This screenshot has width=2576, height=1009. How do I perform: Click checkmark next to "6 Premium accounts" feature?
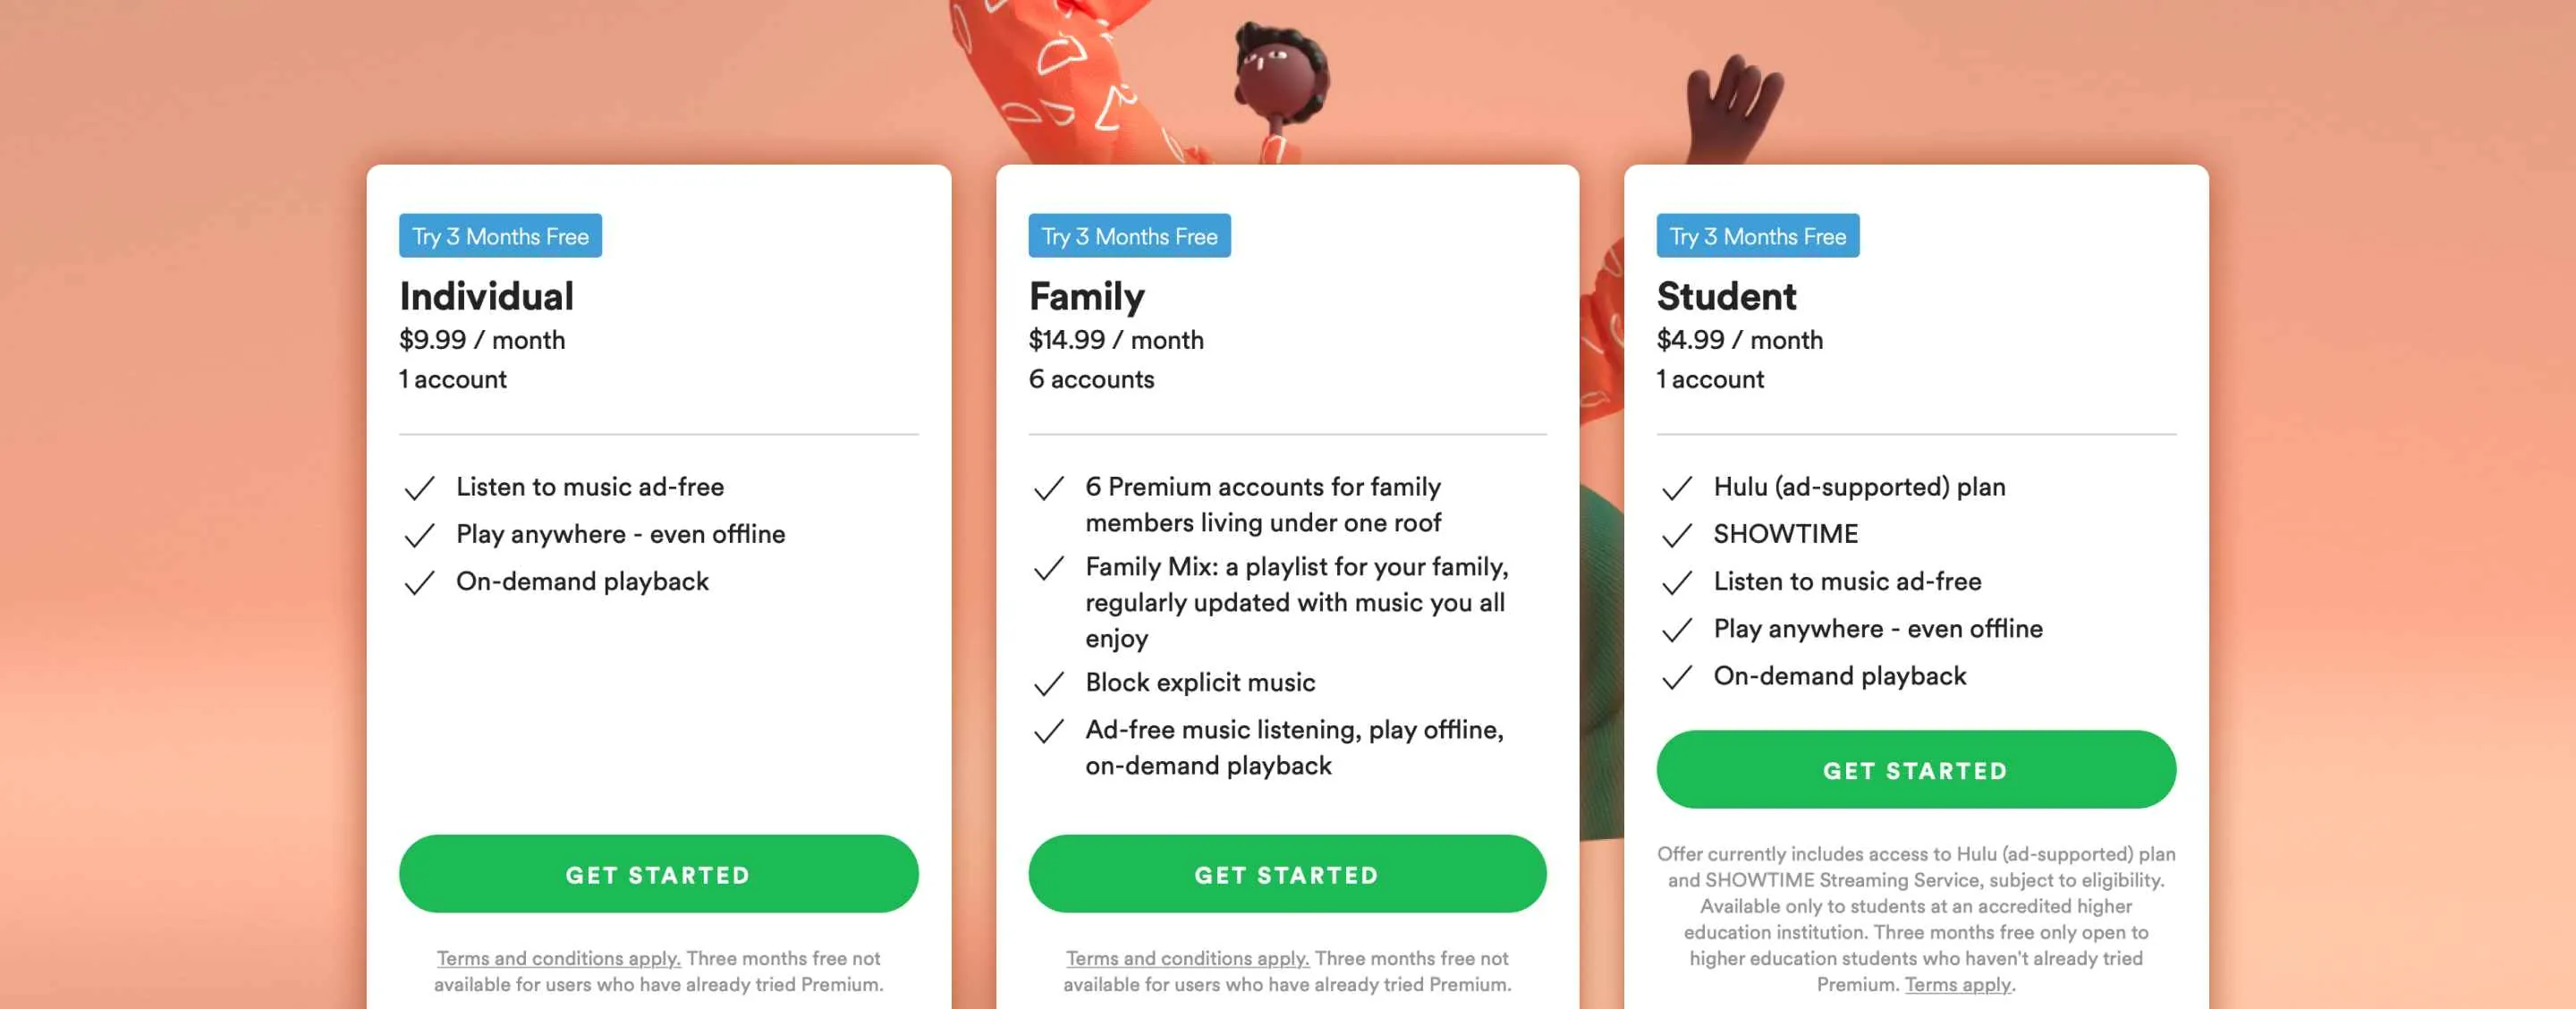tap(1048, 488)
